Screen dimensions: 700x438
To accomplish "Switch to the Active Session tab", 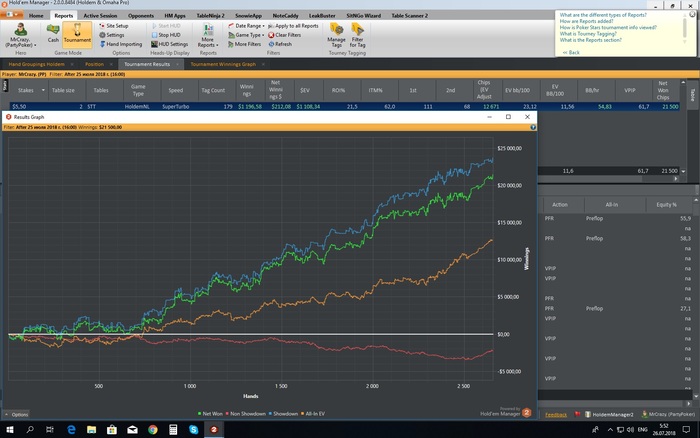I will tap(100, 16).
